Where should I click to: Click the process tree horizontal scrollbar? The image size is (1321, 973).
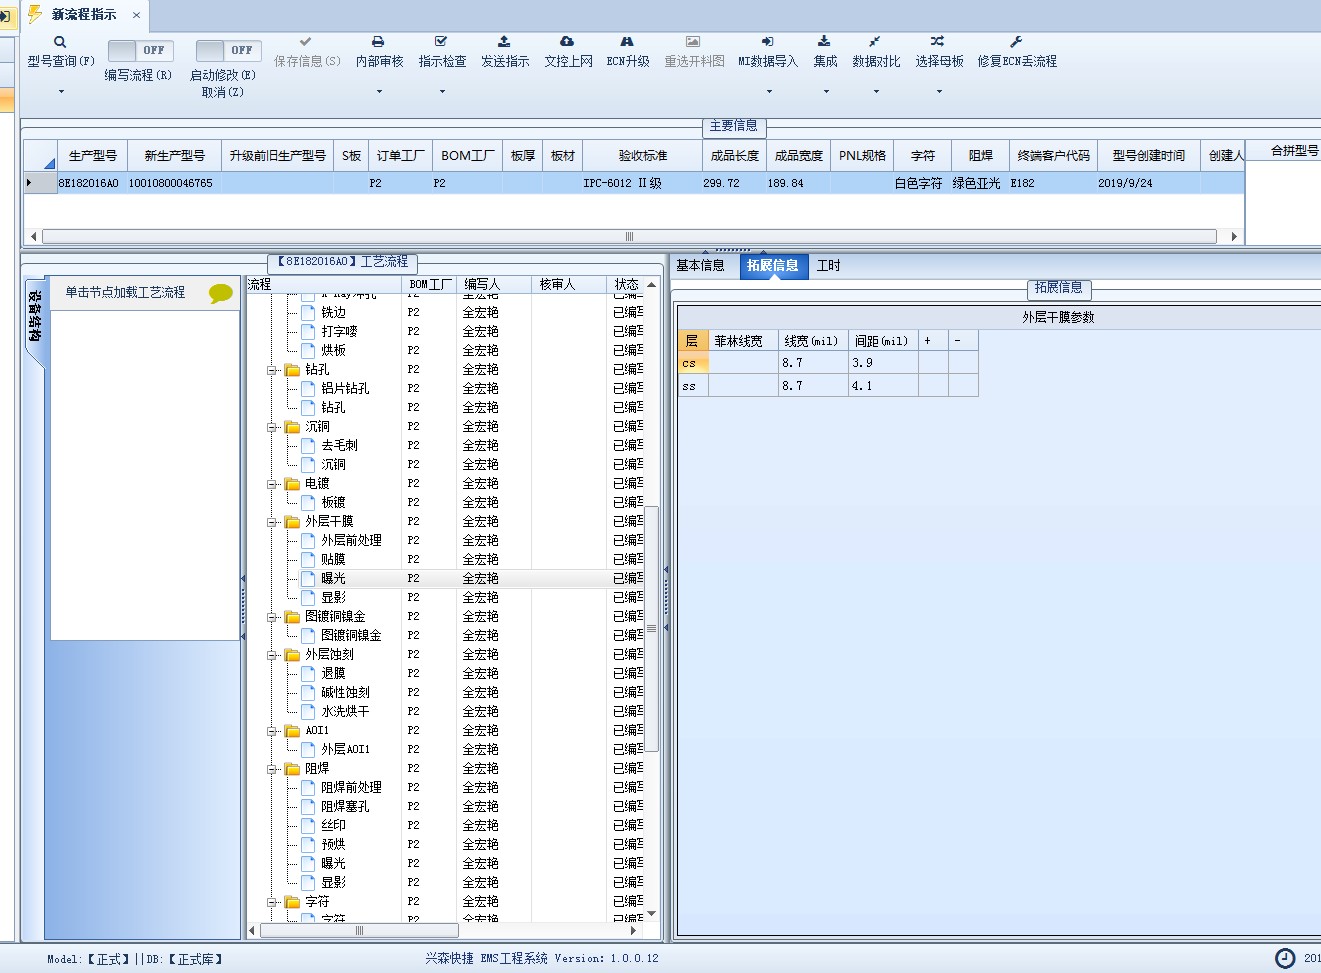click(359, 930)
